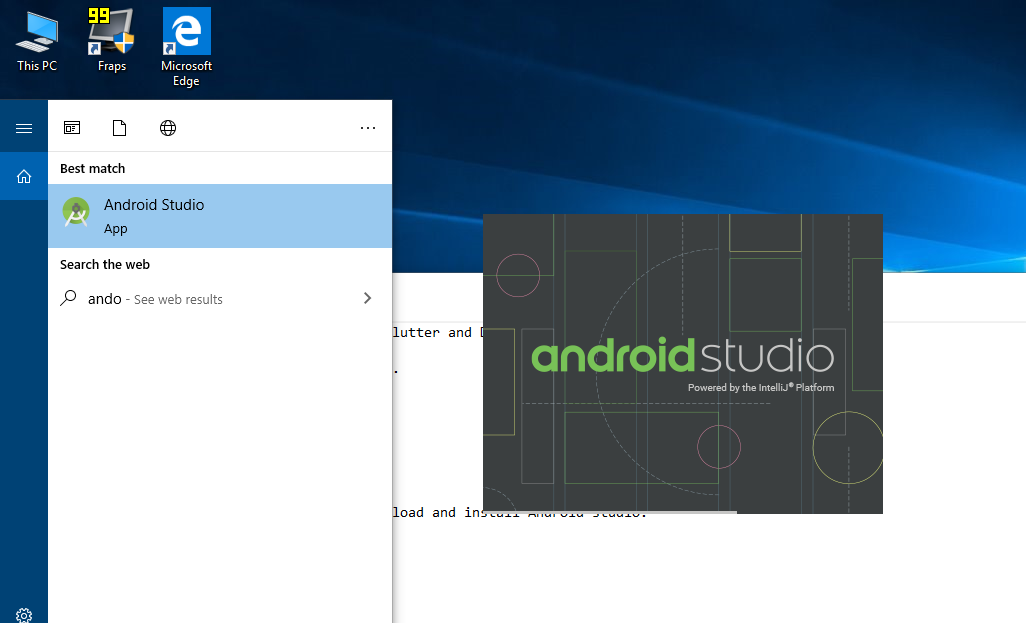The height and width of the screenshot is (624, 1026).
Task: Expand the More filters ellipsis
Action: click(x=367, y=127)
